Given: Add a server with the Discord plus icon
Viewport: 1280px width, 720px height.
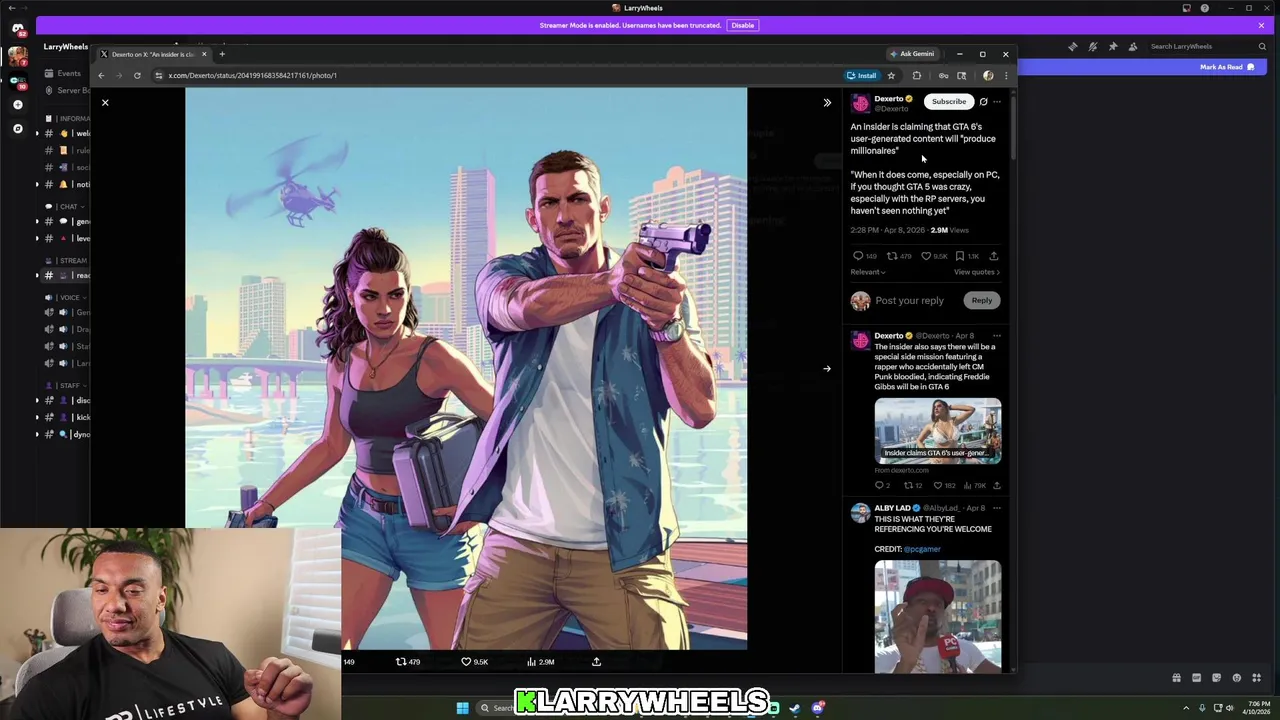Looking at the screenshot, I should (x=17, y=104).
